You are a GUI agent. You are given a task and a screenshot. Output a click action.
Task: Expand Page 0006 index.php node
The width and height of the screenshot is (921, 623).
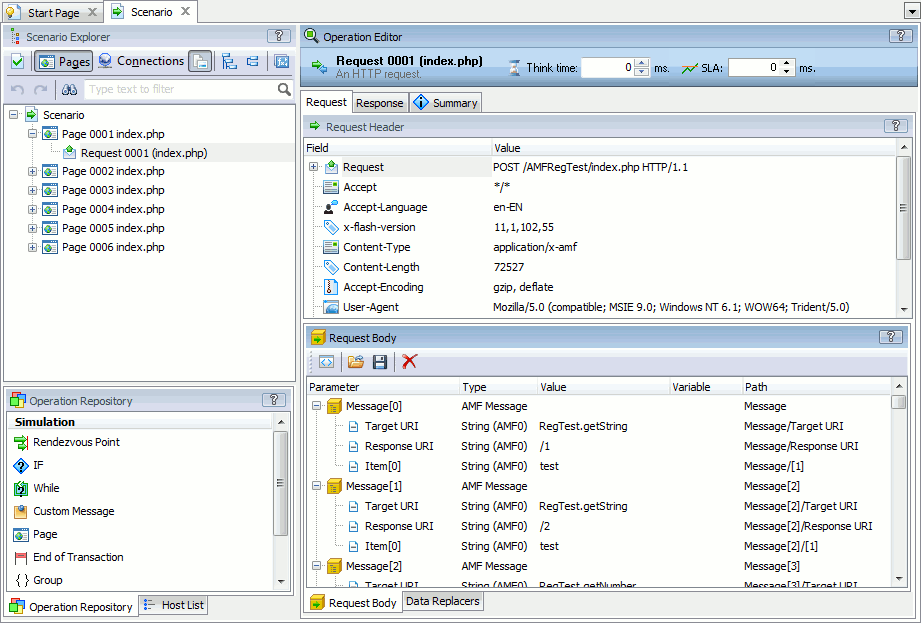tap(32, 247)
